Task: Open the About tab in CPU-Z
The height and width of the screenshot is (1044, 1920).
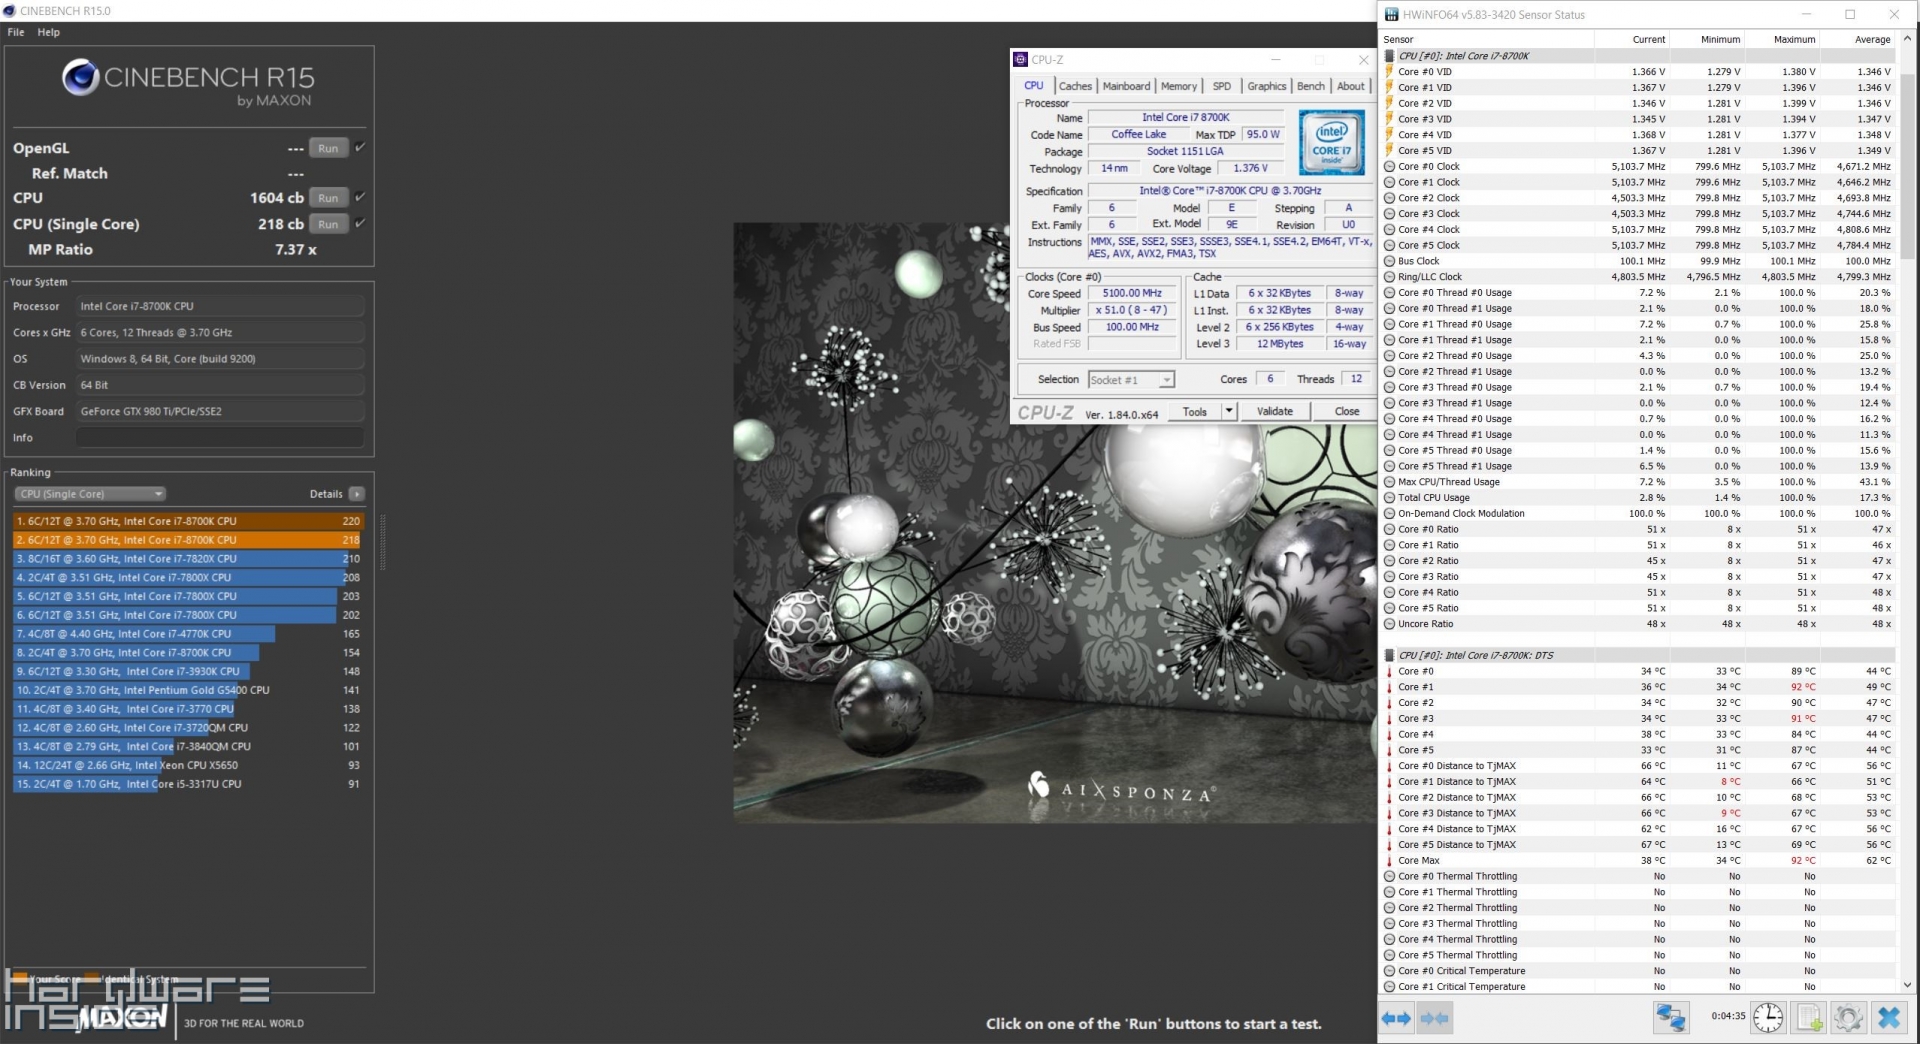Action: 1351,86
